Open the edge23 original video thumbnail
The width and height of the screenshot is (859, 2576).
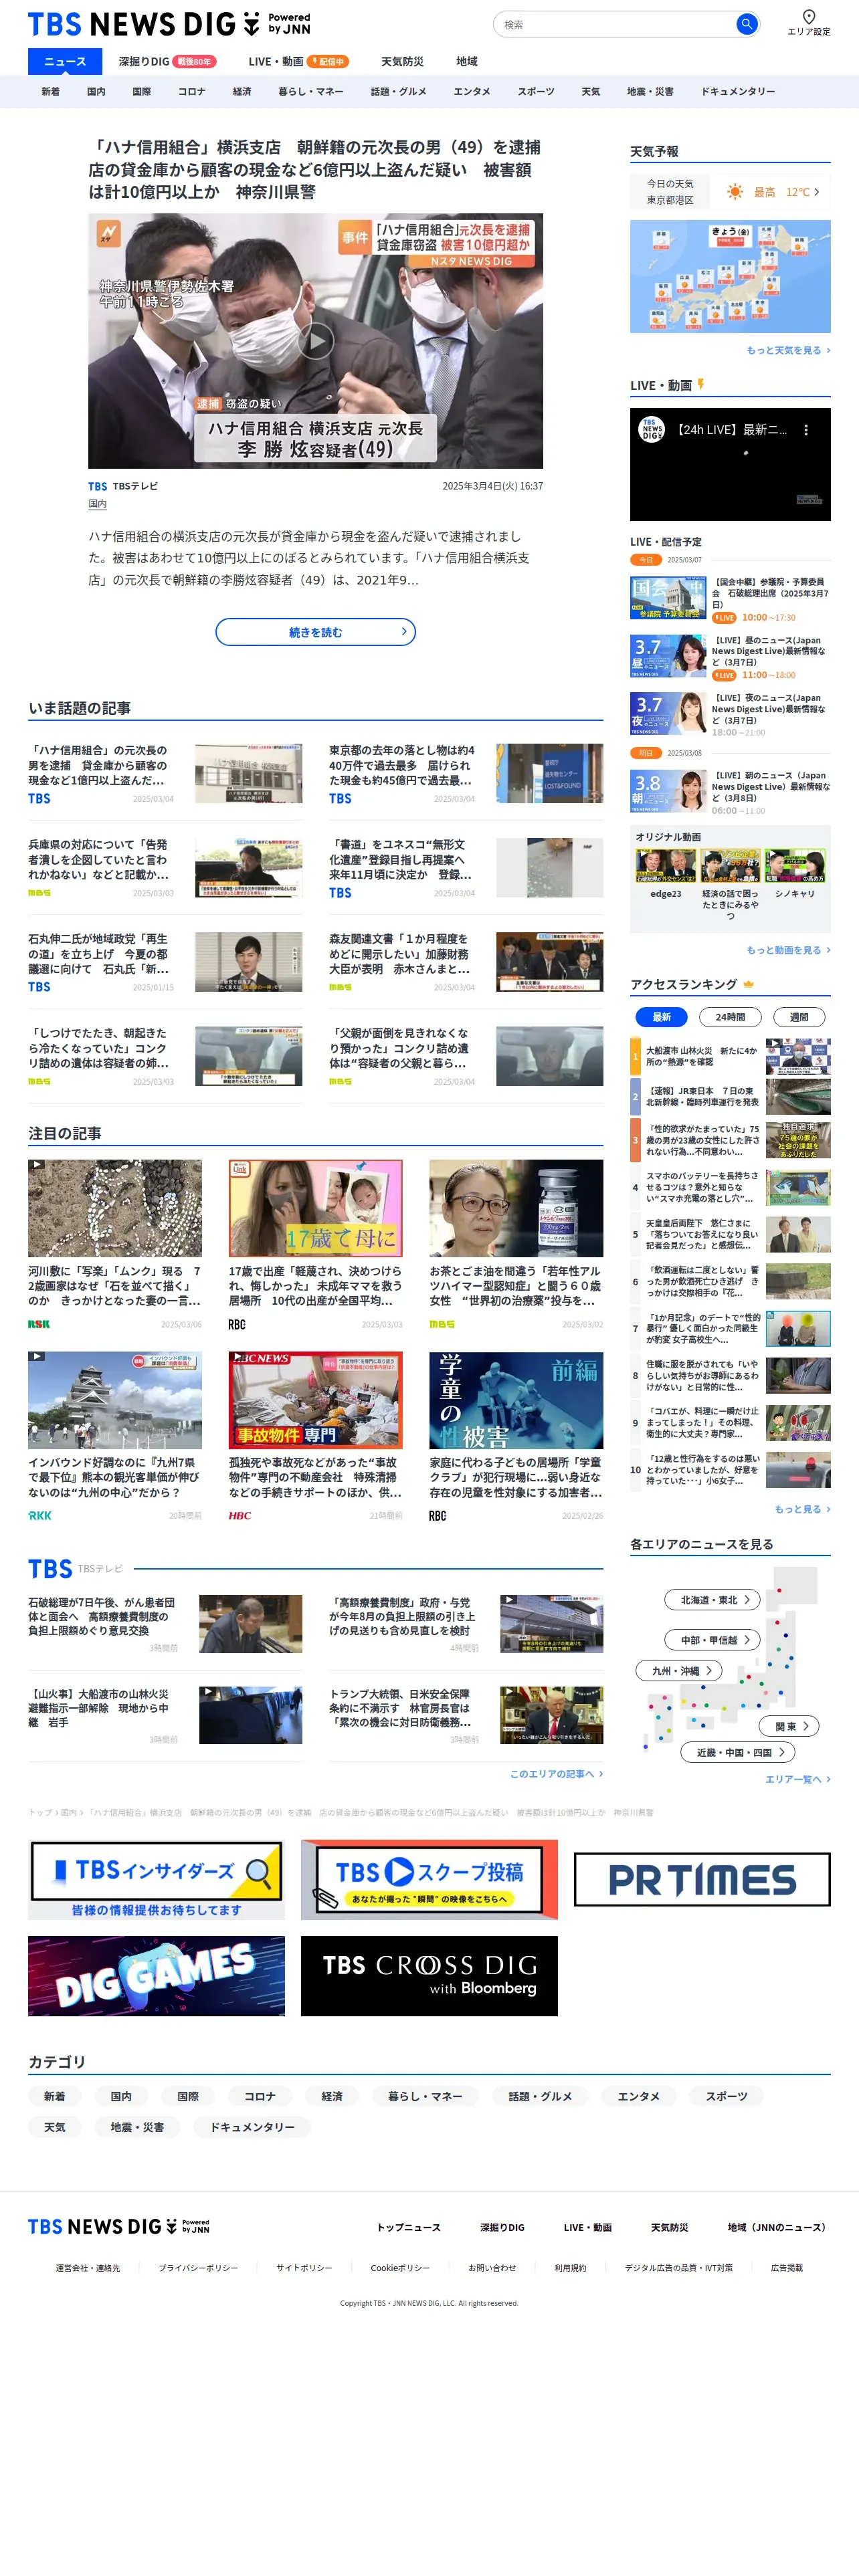pyautogui.click(x=666, y=866)
